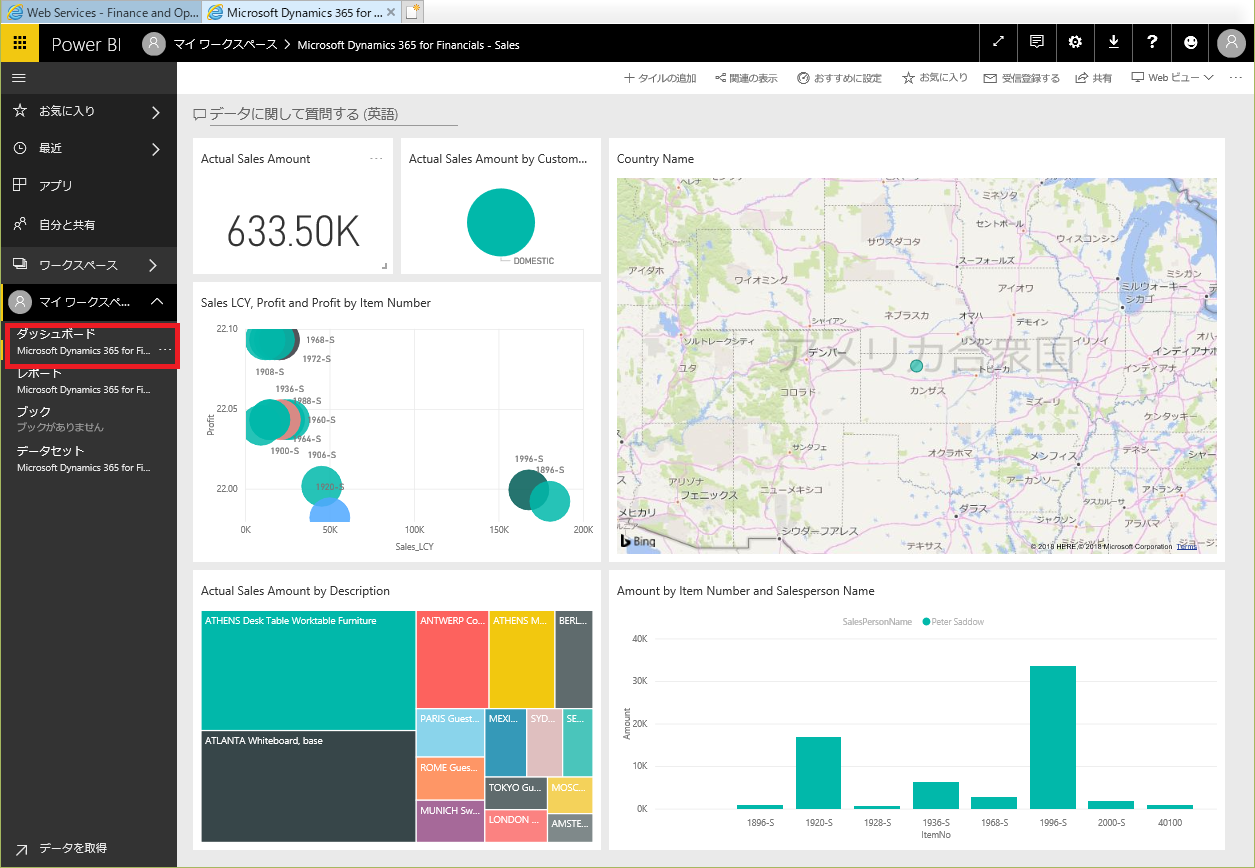1255x868 pixels.
Task: Toggle お気に入り star in toolbar
Action: (935, 78)
